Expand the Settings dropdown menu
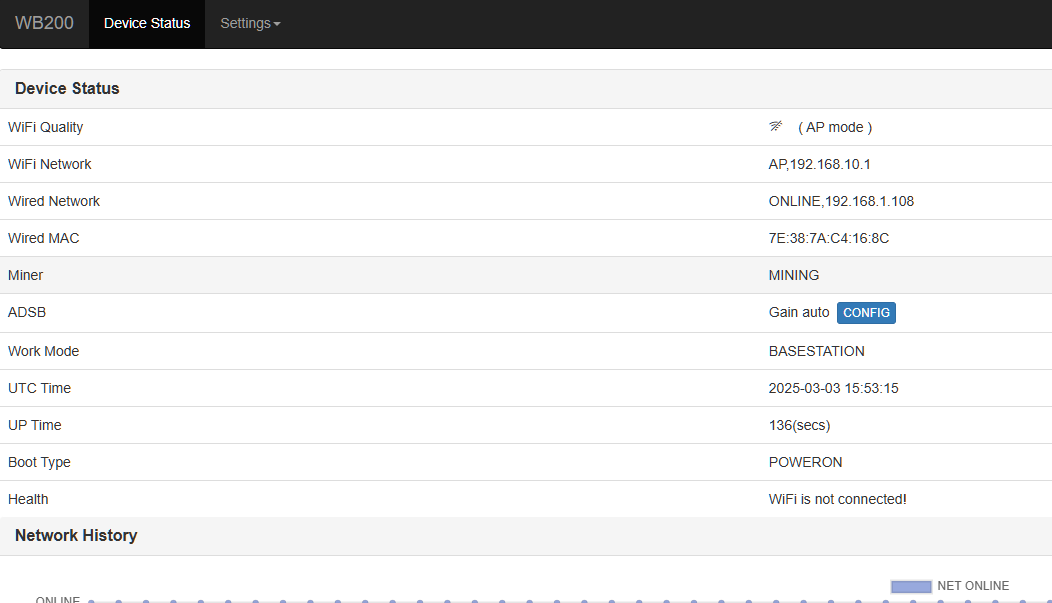The height and width of the screenshot is (603, 1052). coord(250,23)
